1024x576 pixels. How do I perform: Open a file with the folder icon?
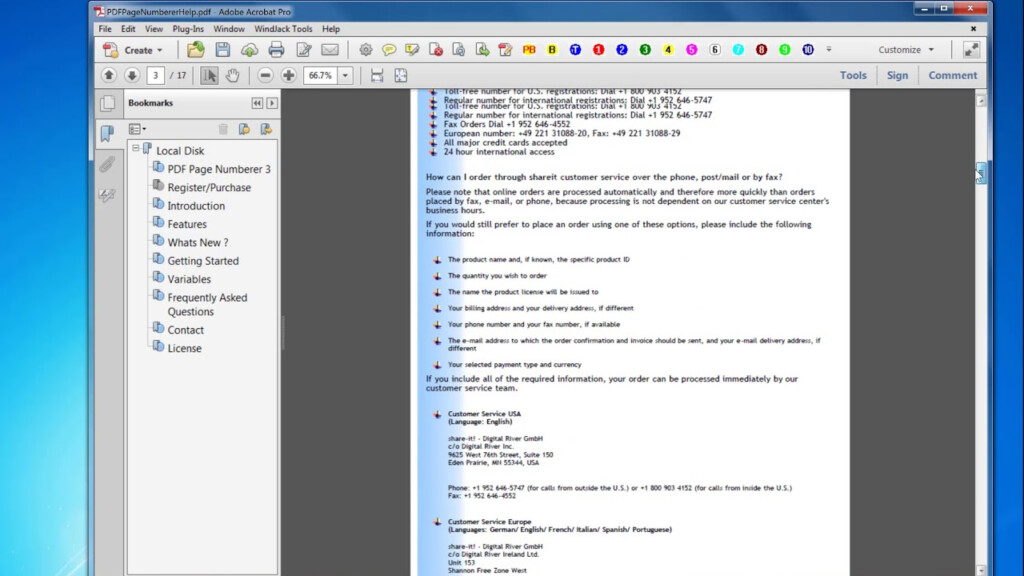pos(195,50)
